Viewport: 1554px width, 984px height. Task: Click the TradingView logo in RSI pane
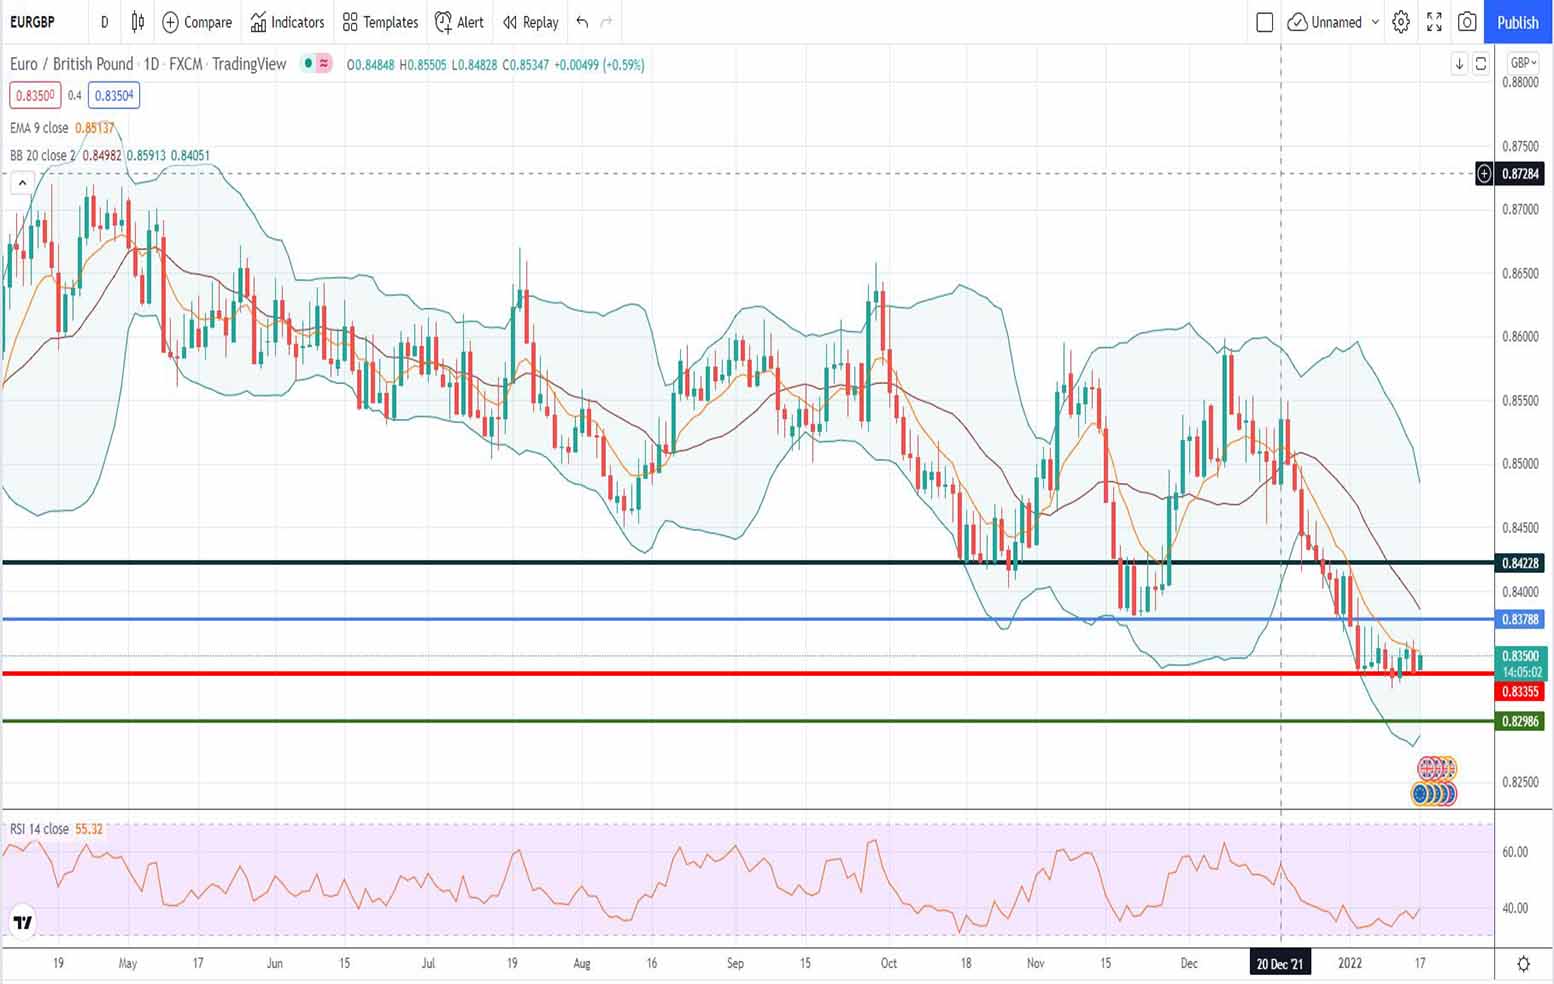tap(22, 922)
